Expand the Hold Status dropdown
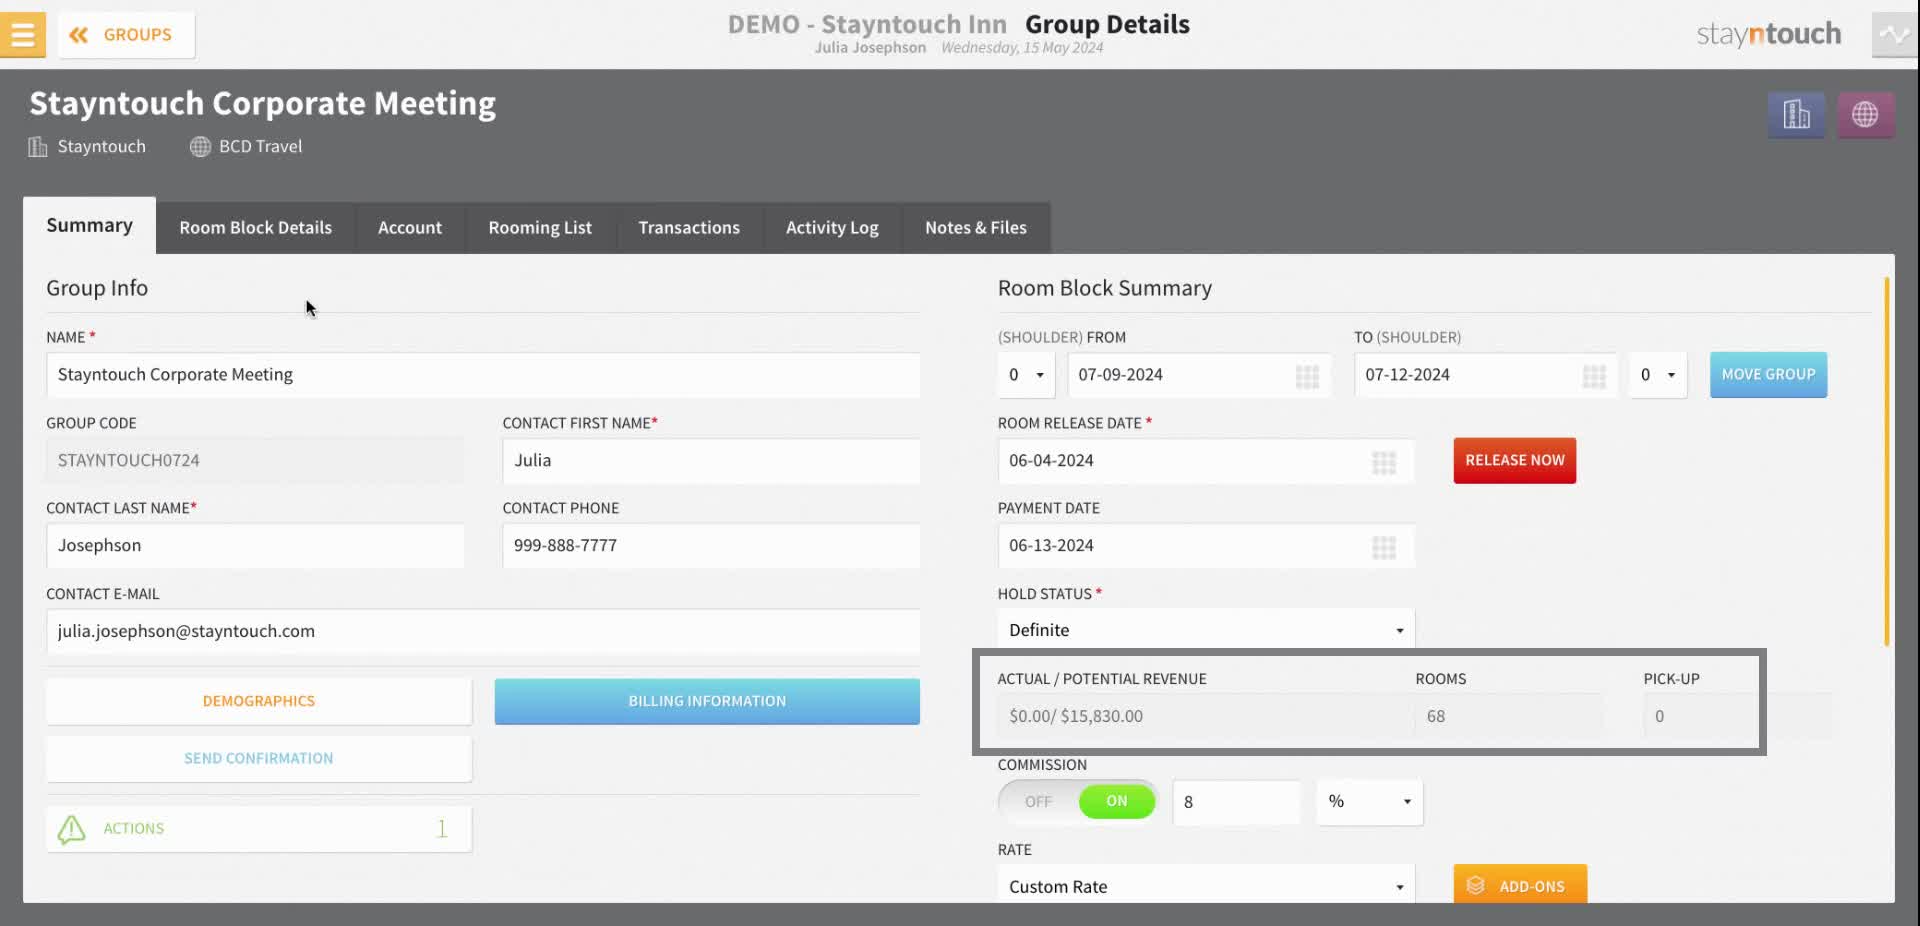 [1206, 631]
